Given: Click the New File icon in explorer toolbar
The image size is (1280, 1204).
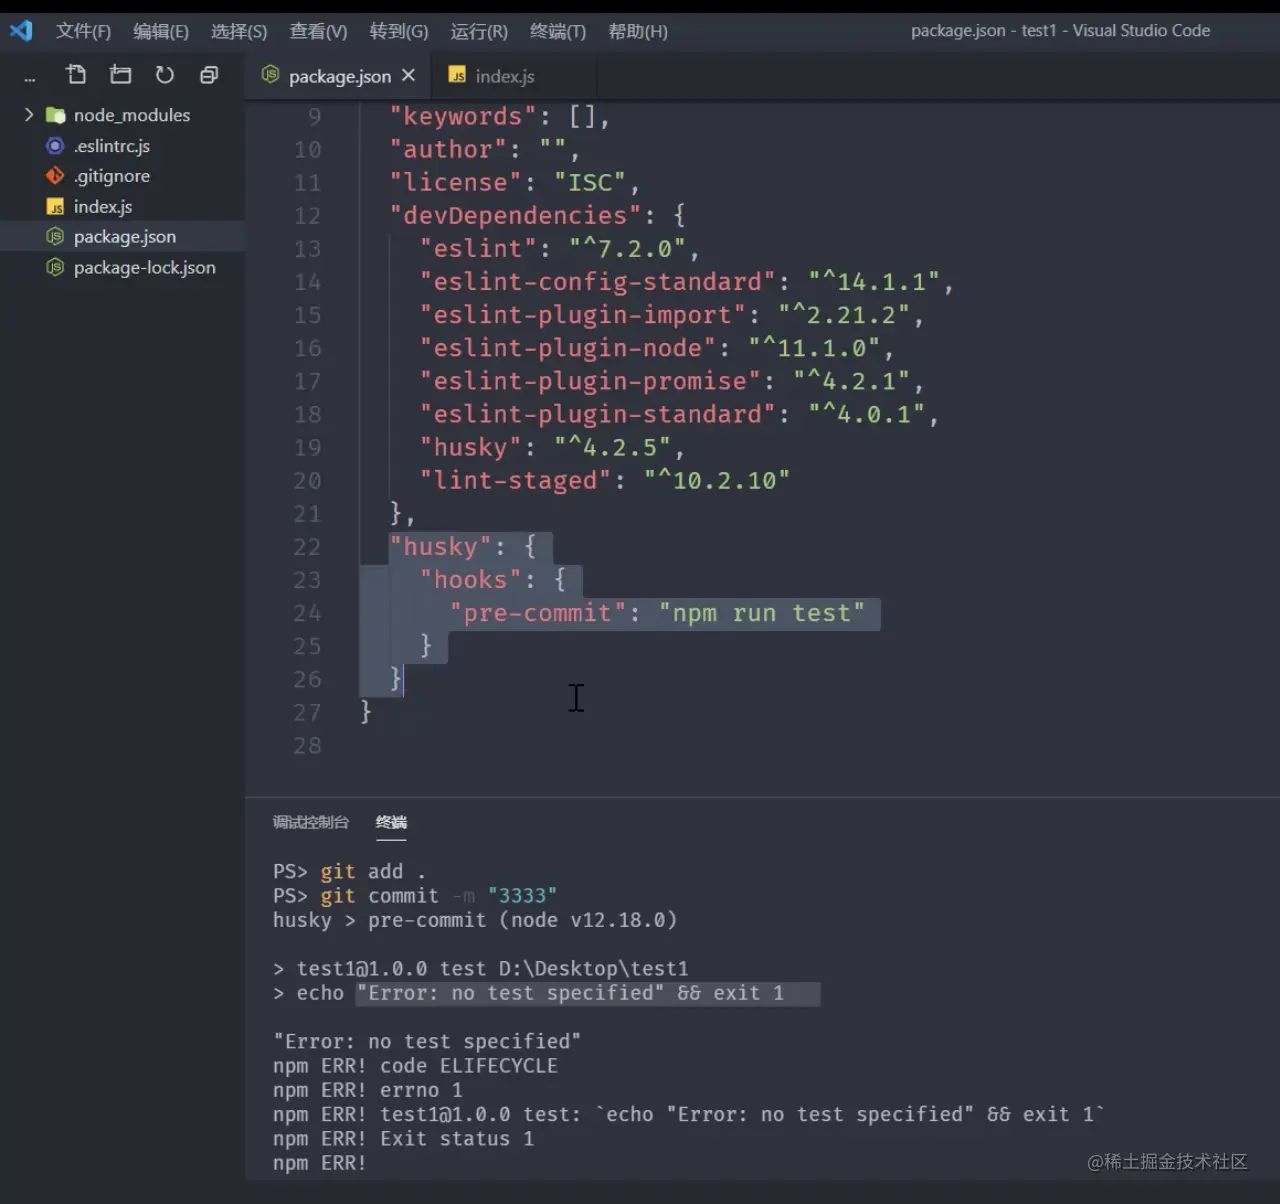Looking at the screenshot, I should [76, 75].
